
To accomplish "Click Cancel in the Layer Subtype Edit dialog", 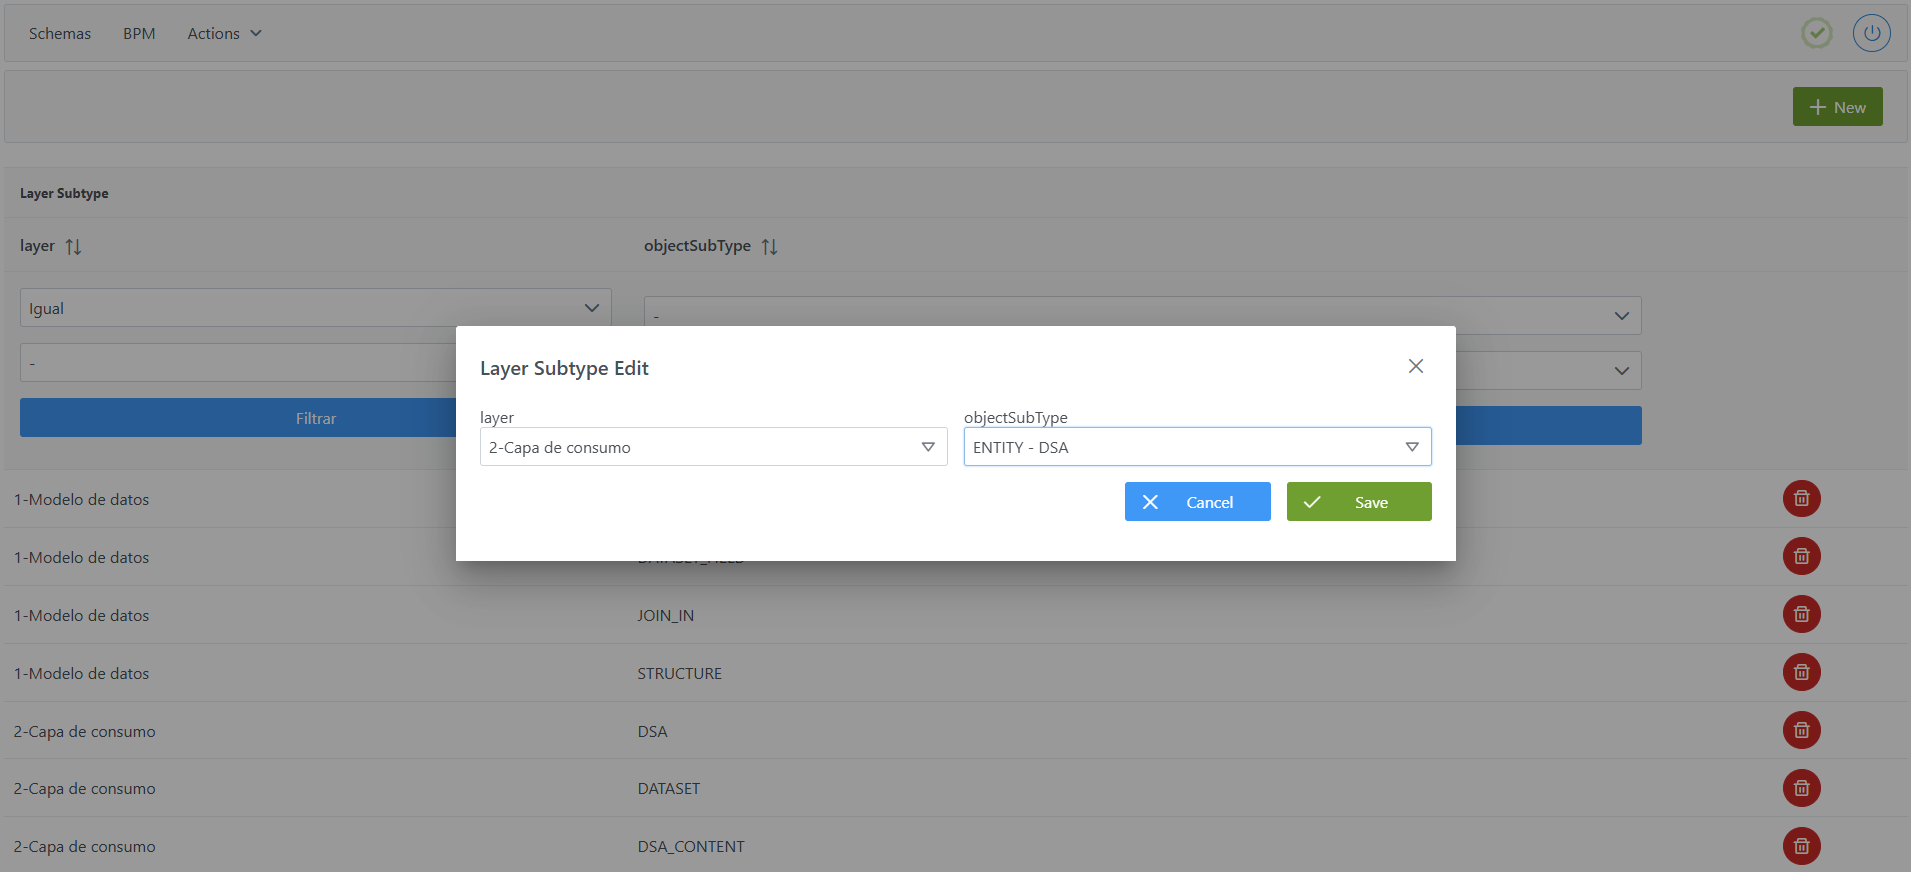I will [x=1197, y=502].
